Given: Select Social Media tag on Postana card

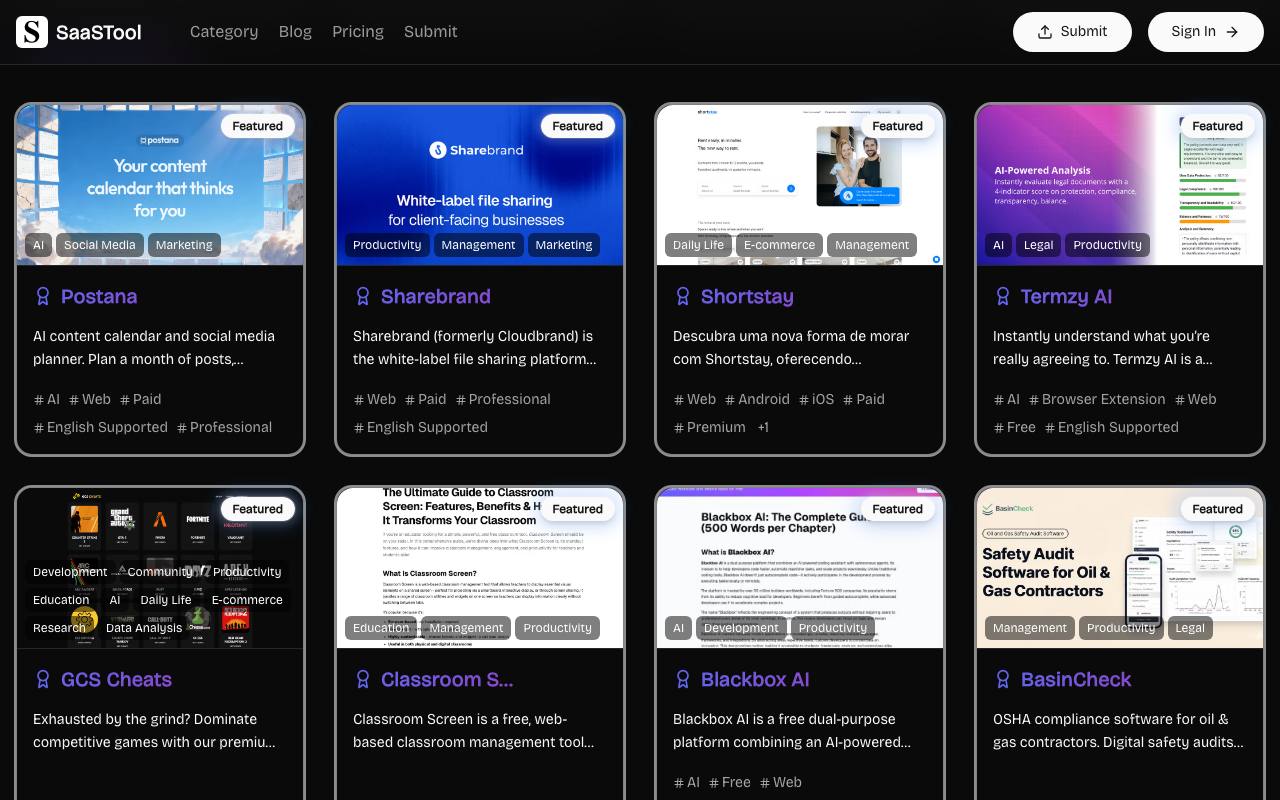Looking at the screenshot, I should [x=100, y=245].
